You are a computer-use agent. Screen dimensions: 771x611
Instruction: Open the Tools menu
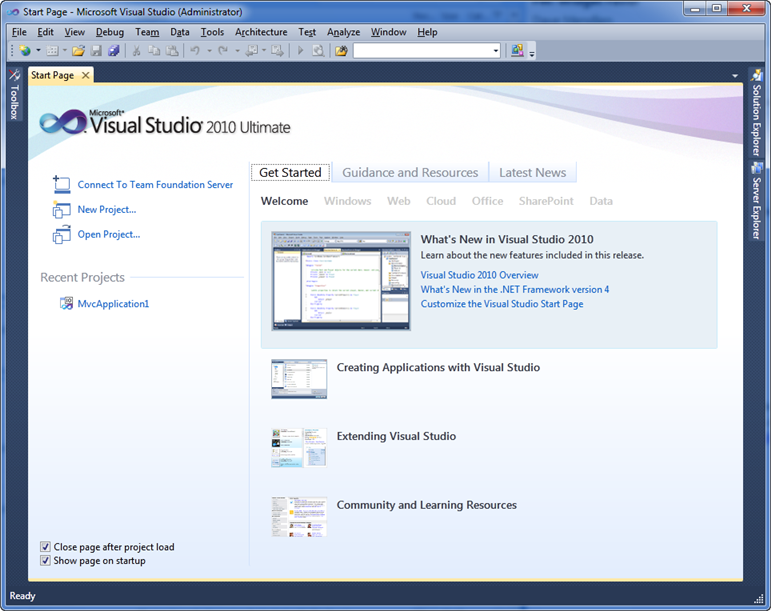[x=212, y=32]
